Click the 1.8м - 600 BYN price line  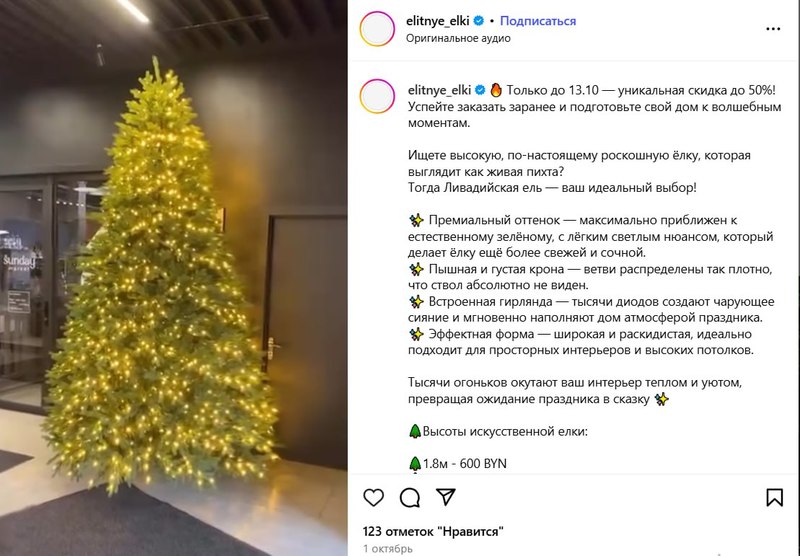coord(458,464)
